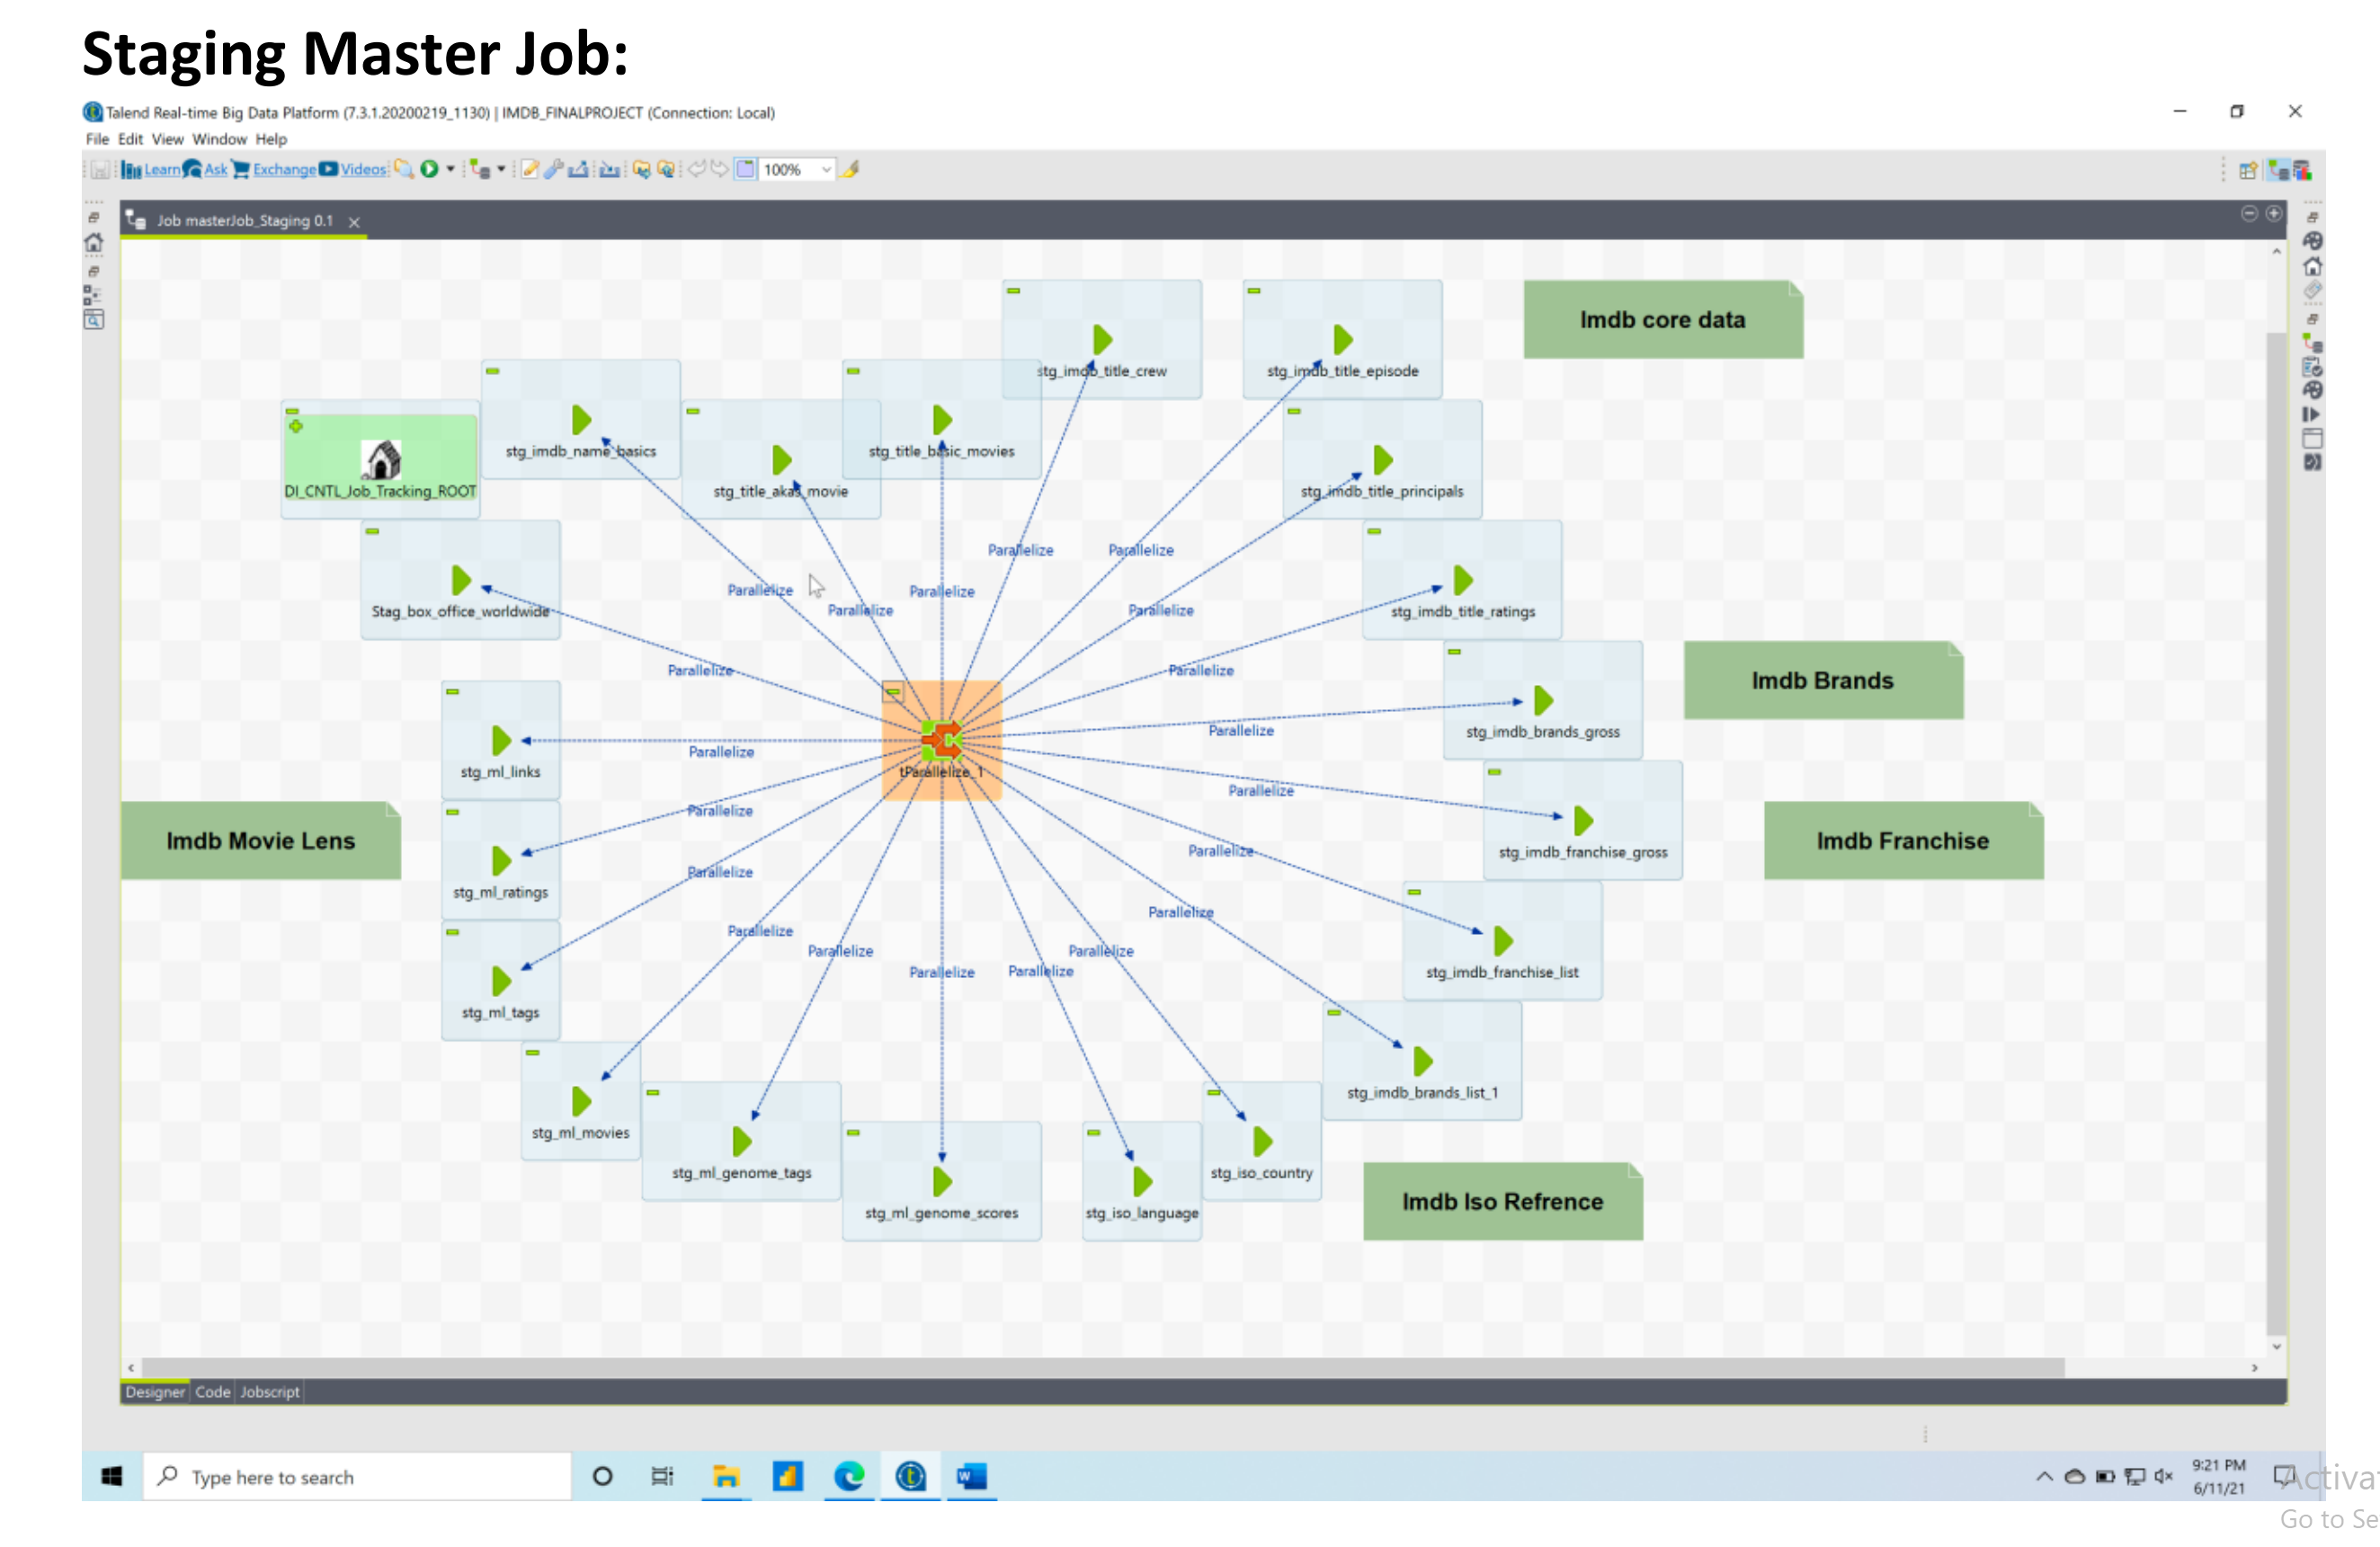The height and width of the screenshot is (1547, 2380).
Task: Toggle subjobs display button
Action: click(746, 169)
